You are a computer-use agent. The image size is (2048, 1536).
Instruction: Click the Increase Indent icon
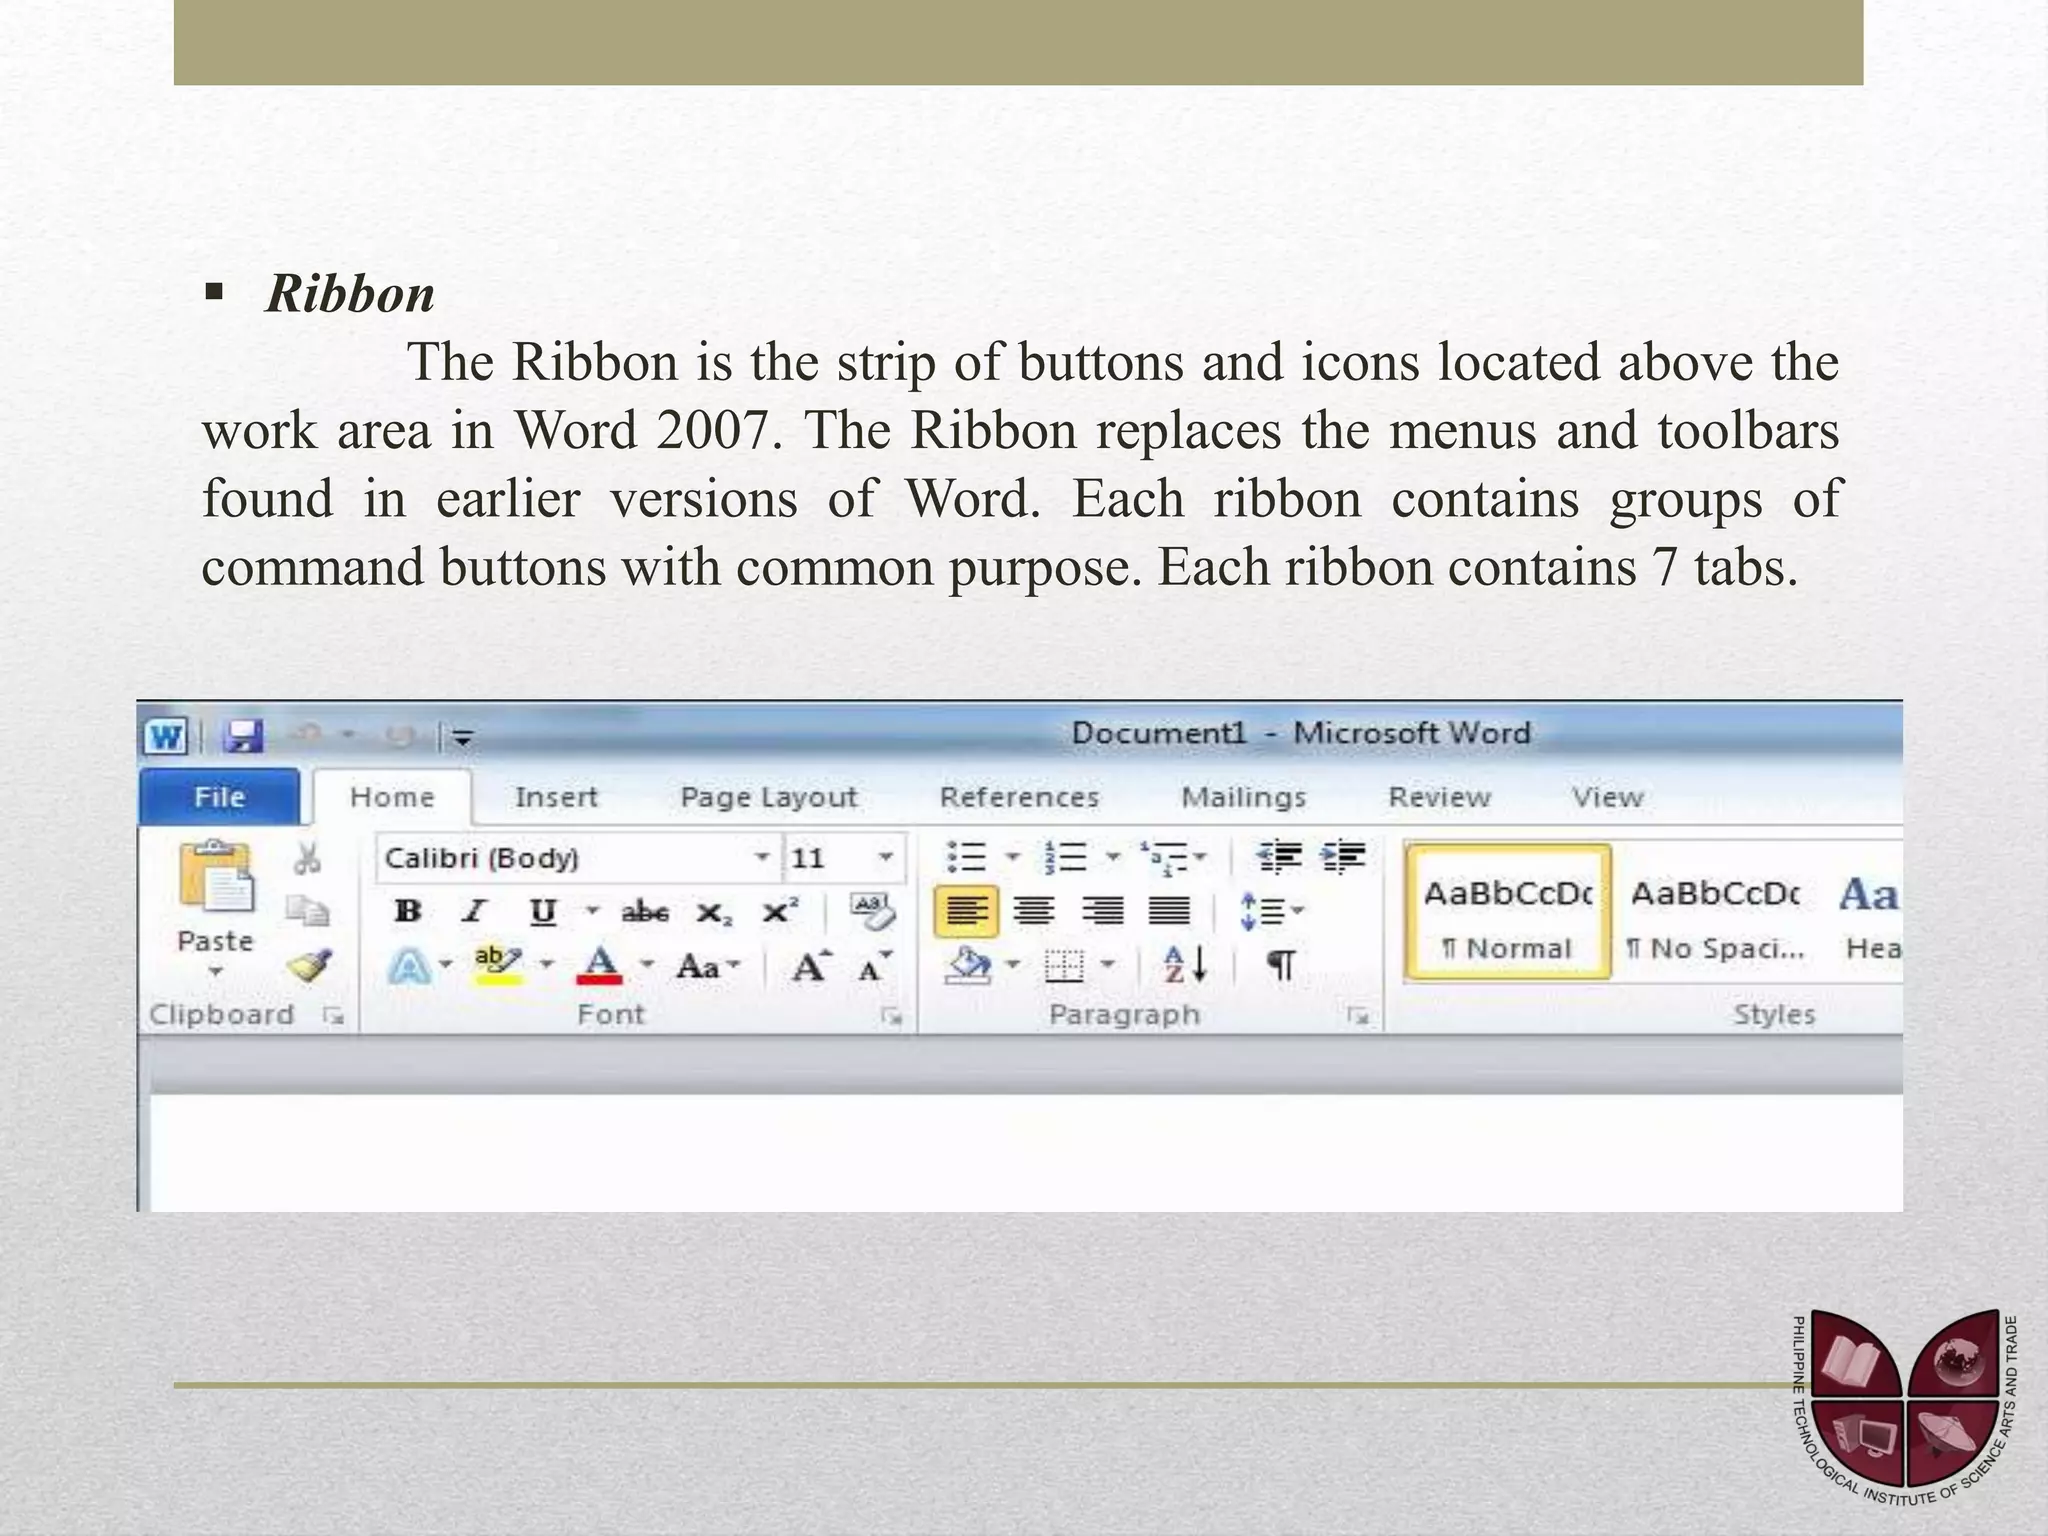1343,857
